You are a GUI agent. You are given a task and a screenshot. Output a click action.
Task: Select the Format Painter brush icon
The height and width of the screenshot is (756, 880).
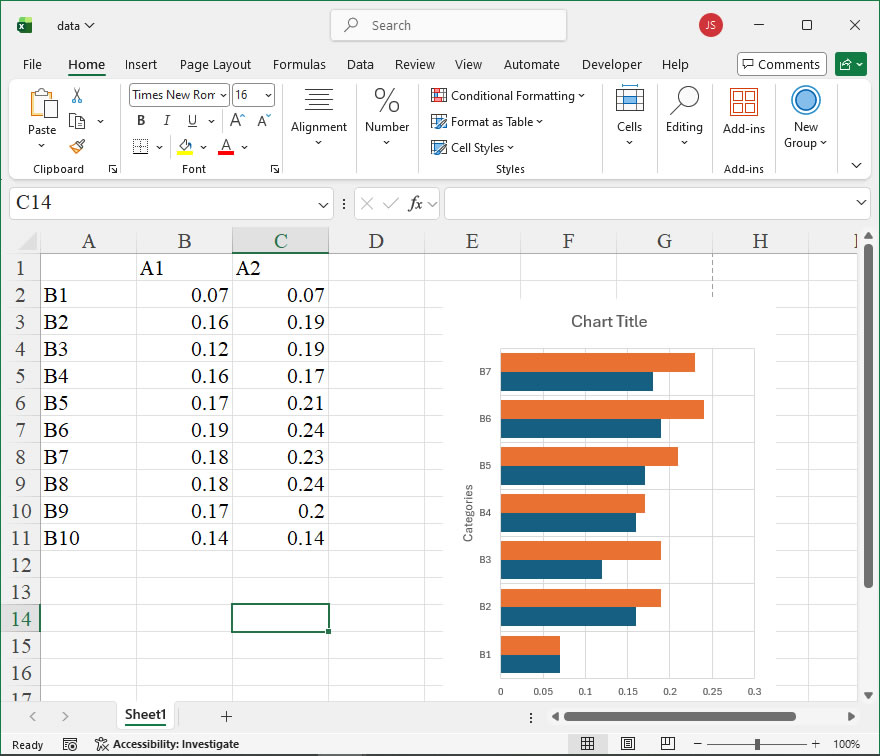(77, 146)
